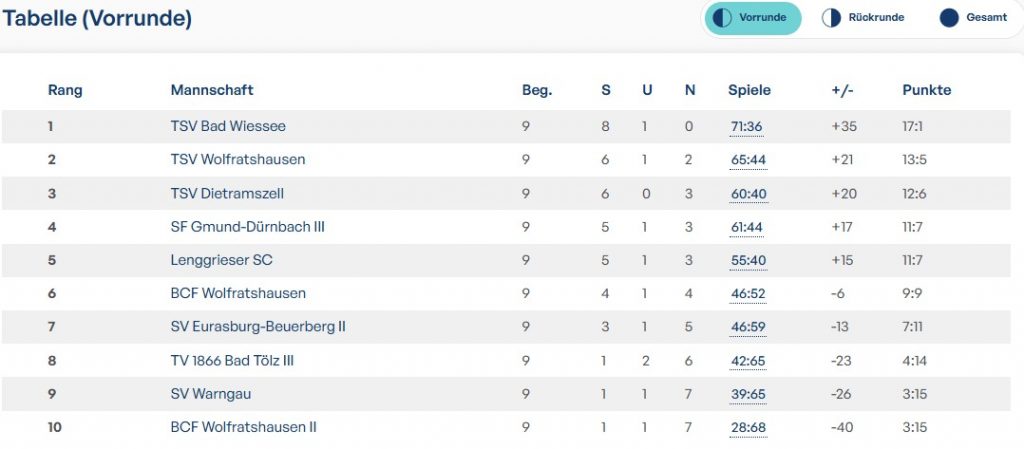Viewport: 1024px width, 449px height.
Task: Click SV Eurasburg-Beuerberg II team name
Action: 258,326
